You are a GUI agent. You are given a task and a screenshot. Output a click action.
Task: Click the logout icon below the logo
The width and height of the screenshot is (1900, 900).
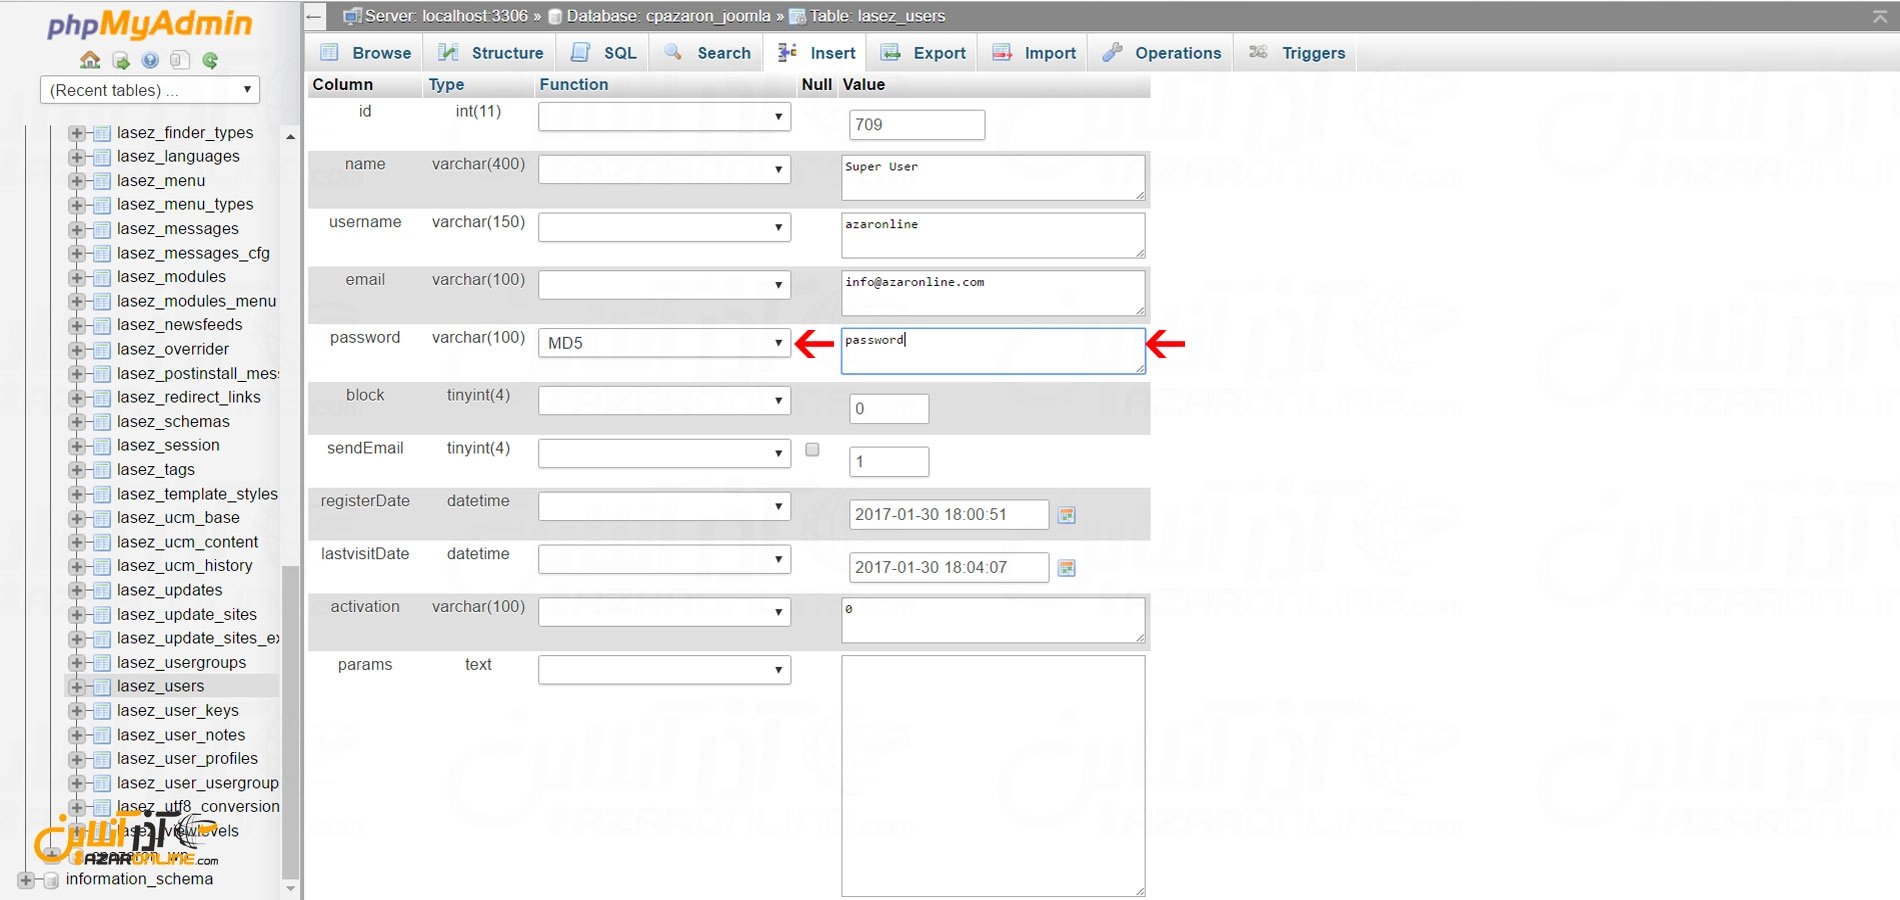tap(122, 60)
